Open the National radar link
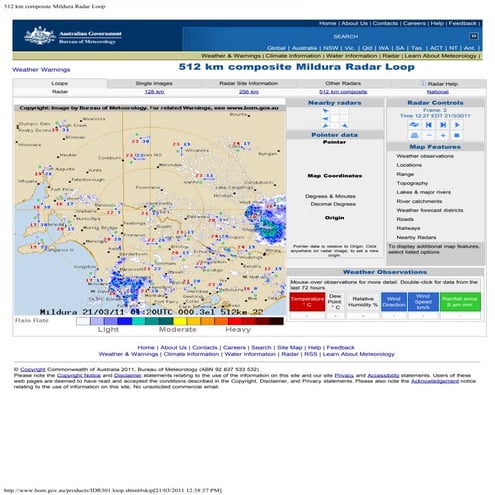 pyautogui.click(x=438, y=92)
